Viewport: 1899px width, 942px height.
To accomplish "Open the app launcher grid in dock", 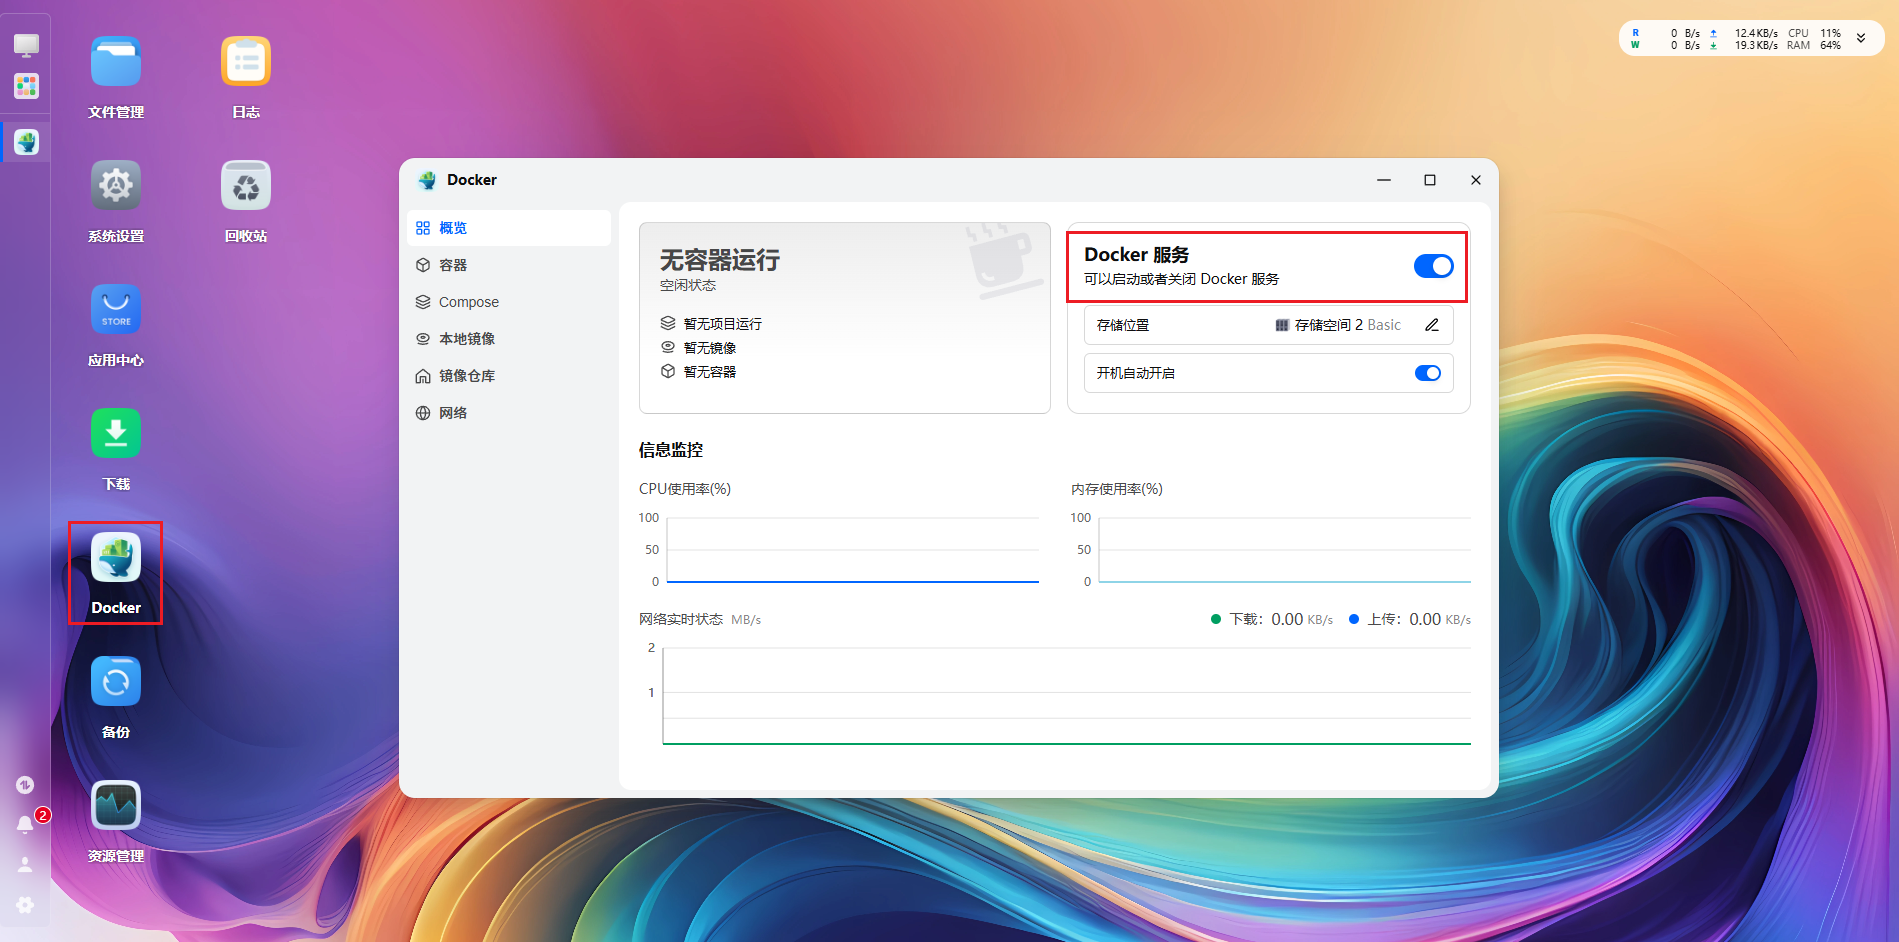I will coord(26,86).
